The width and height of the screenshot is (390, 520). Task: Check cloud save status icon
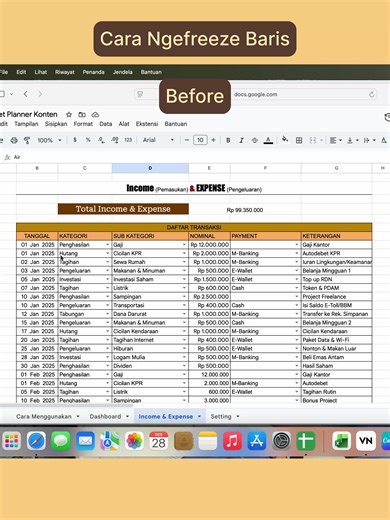click(x=95, y=115)
